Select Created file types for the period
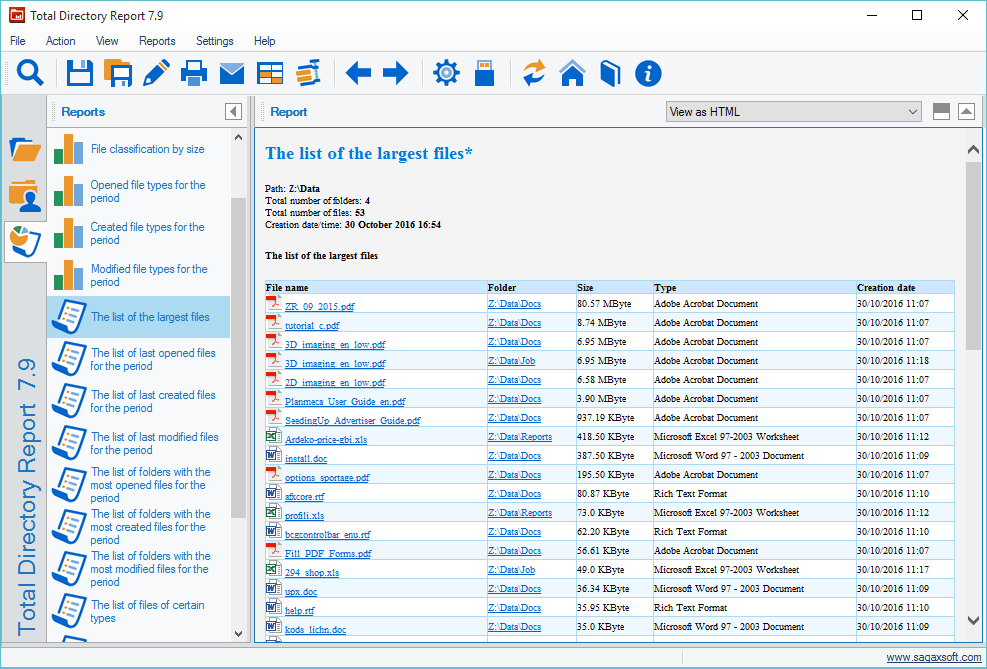Screen dimensions: 987x669 (139, 233)
